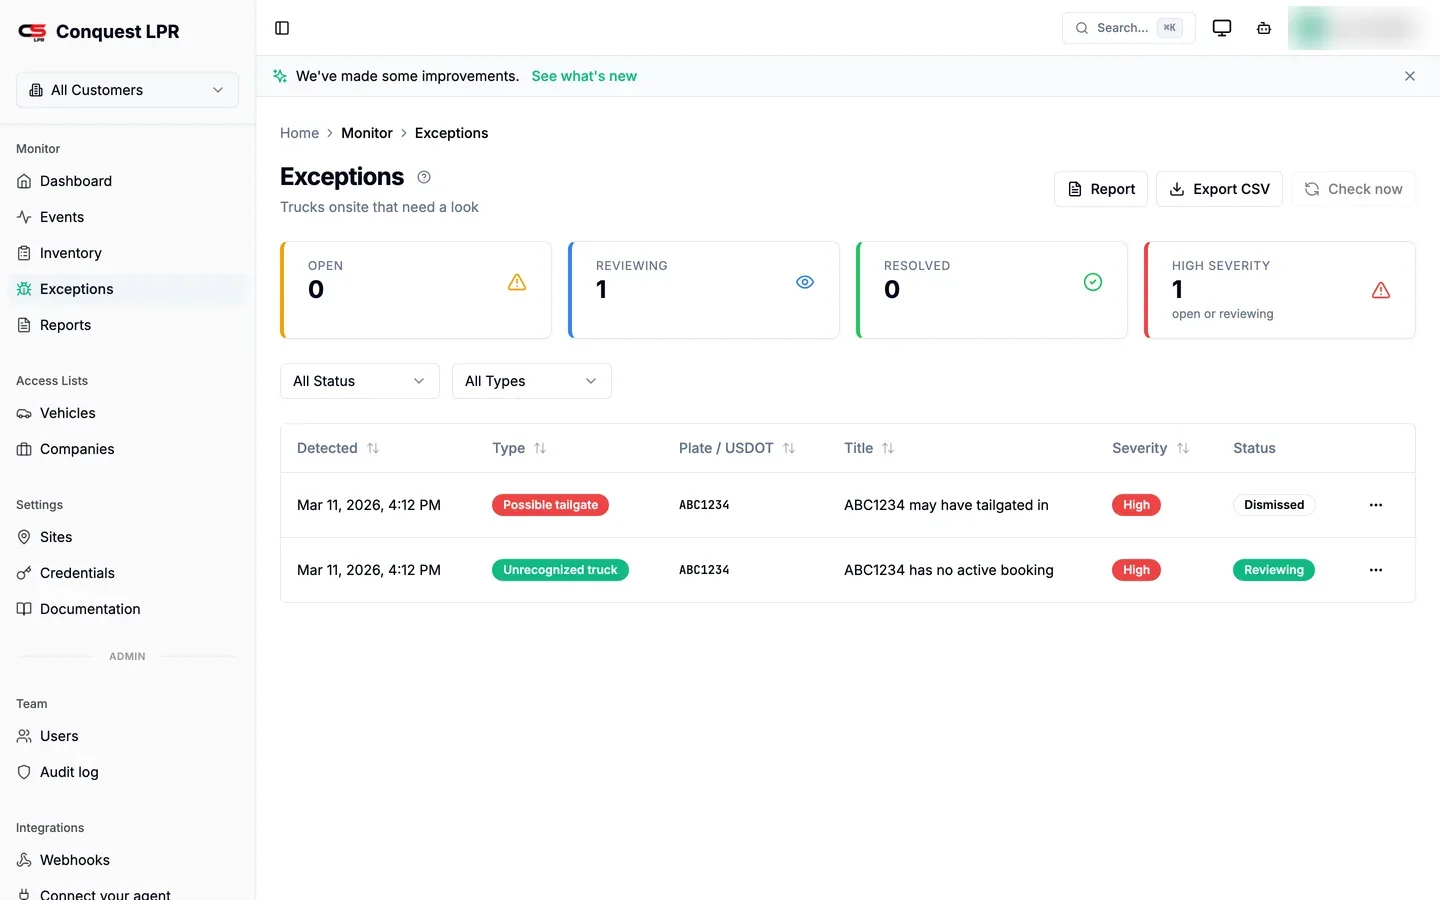1440x900 pixels.
Task: Toggle the sidebar collapse icon
Action: [x=282, y=28]
